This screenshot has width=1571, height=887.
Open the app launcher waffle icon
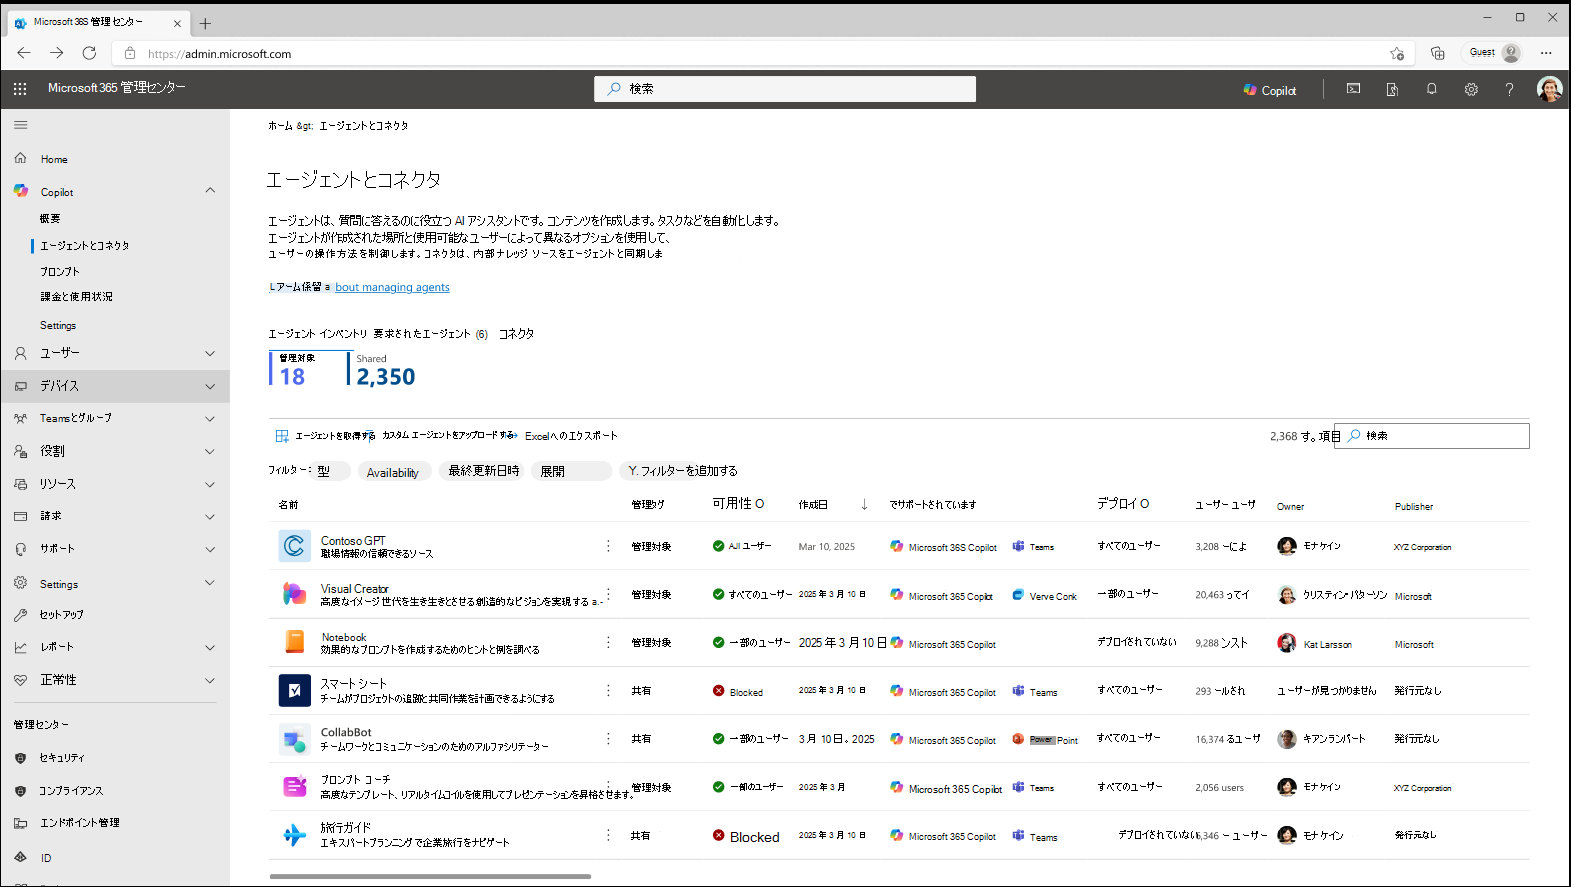tap(20, 89)
